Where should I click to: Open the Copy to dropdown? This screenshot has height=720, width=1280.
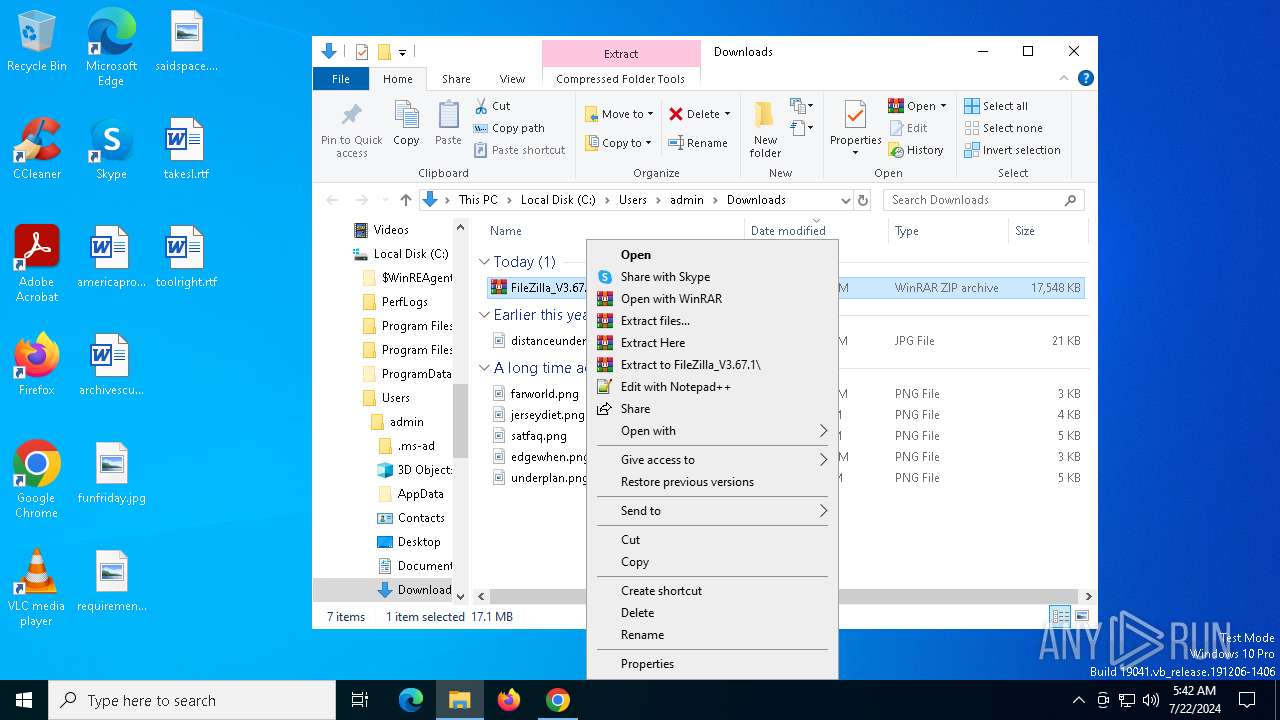(618, 143)
